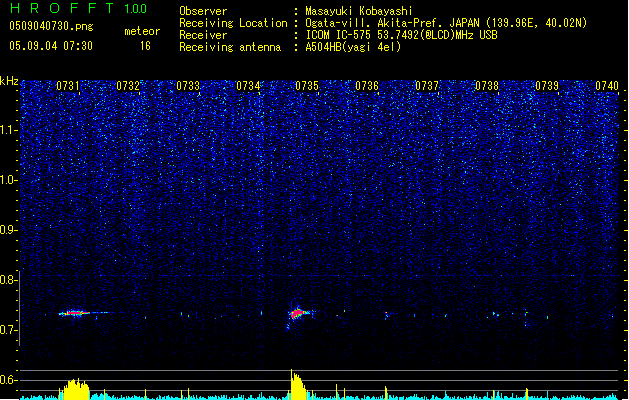This screenshot has width=629, height=400.
Task: Click the 0732 time marker
Action: point(128,86)
